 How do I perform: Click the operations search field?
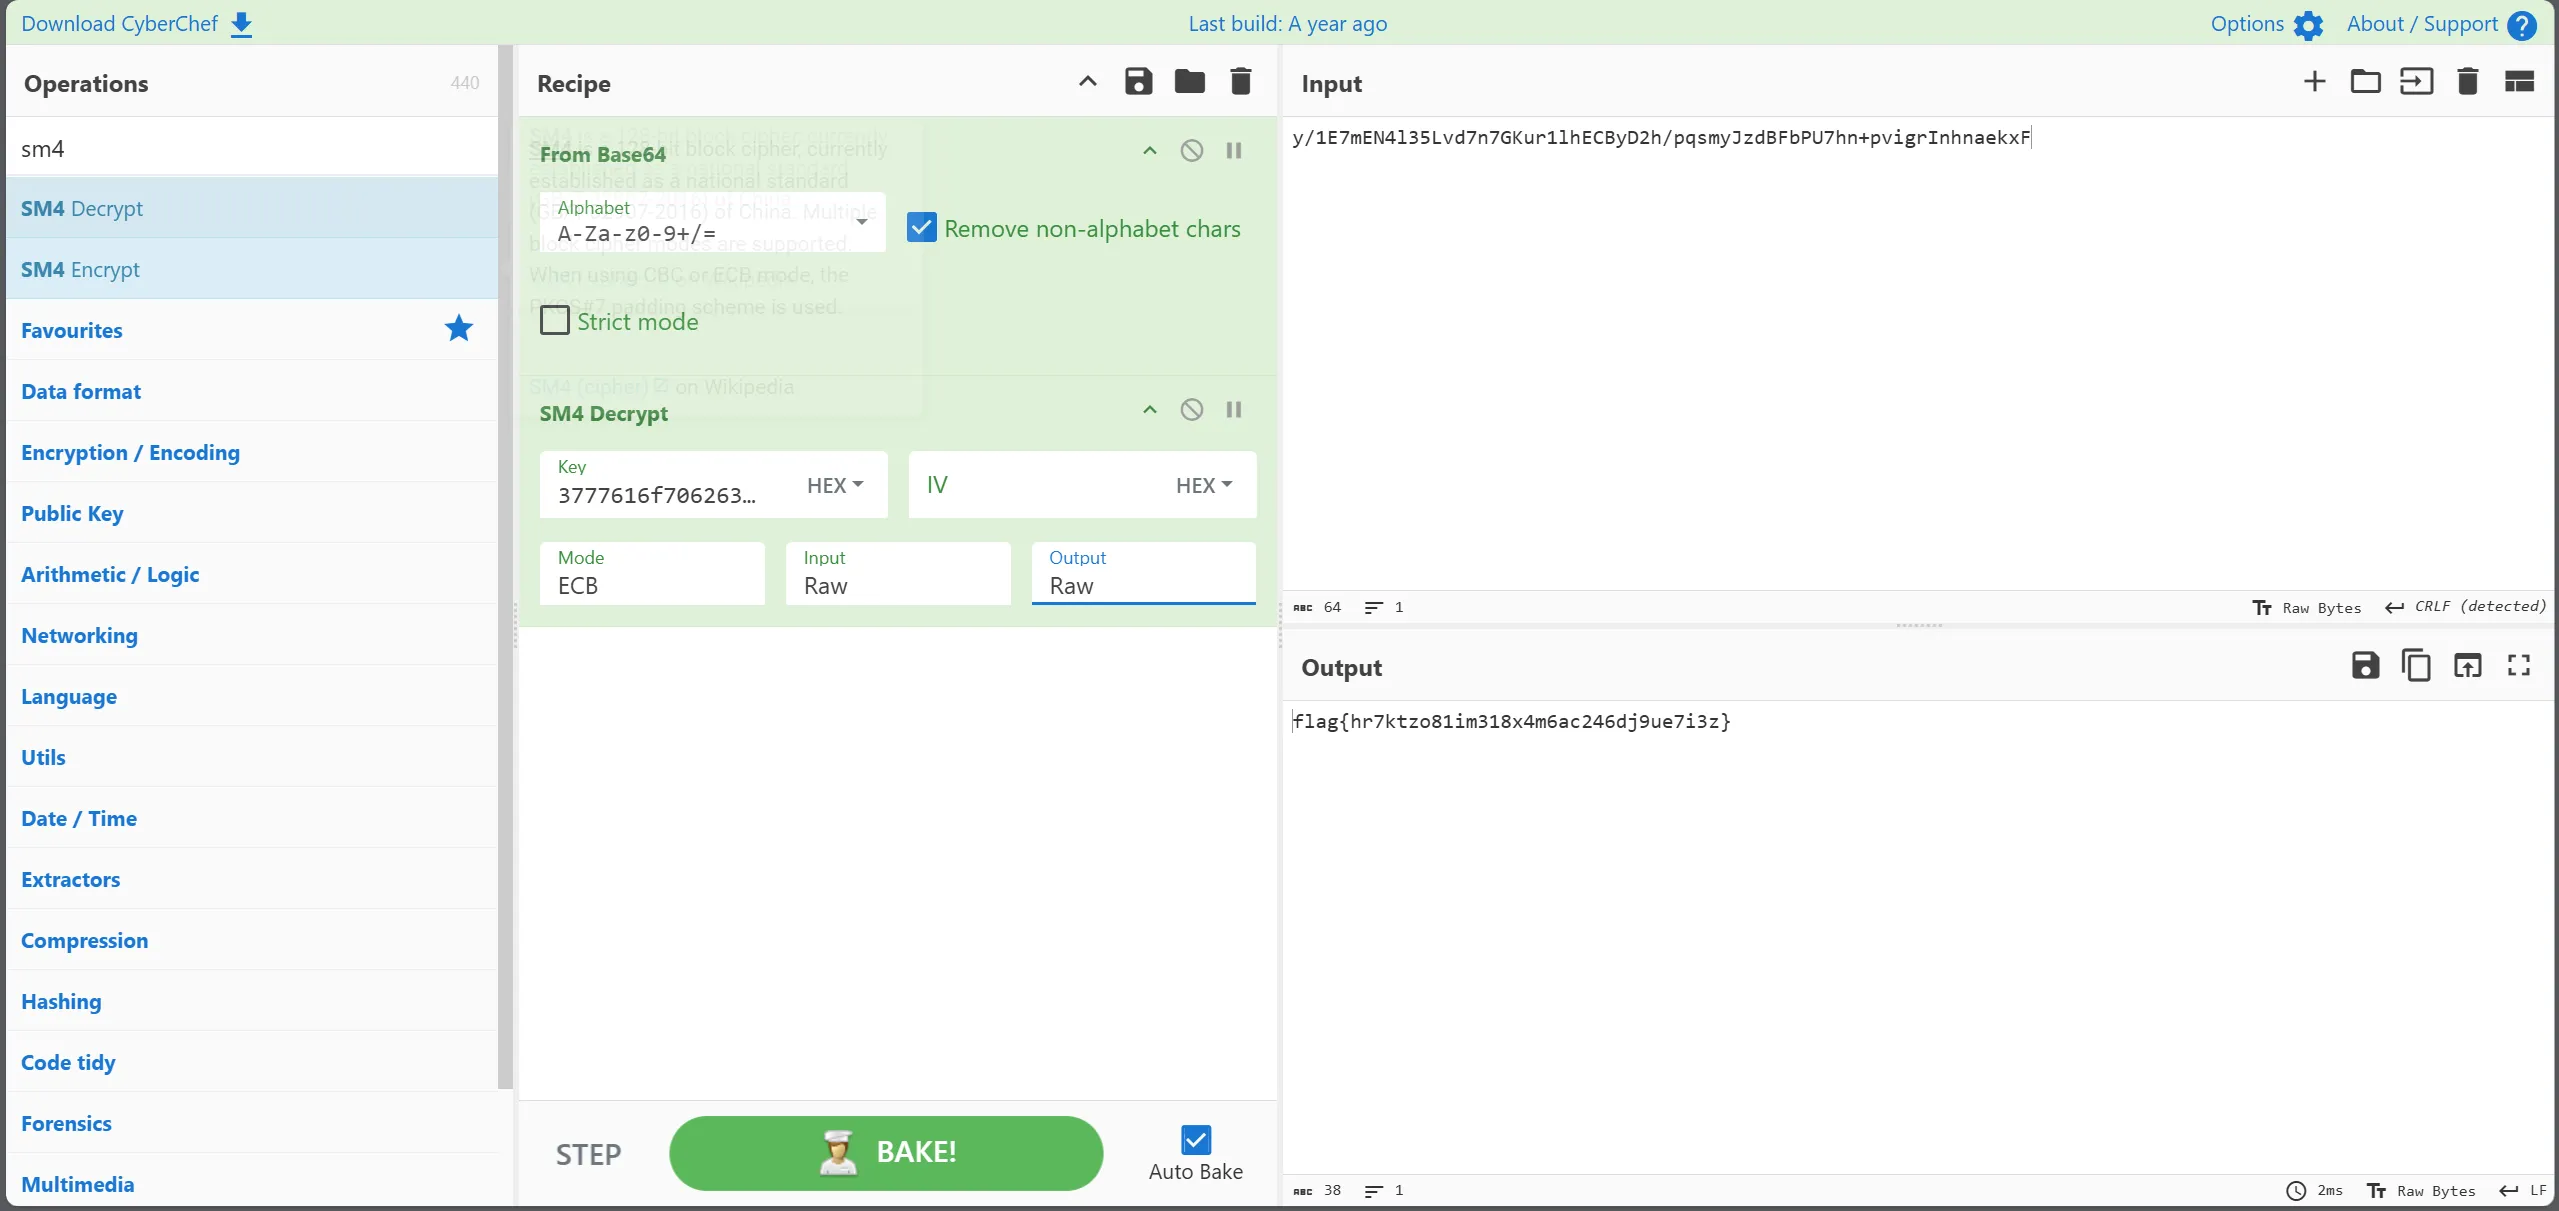(x=250, y=149)
